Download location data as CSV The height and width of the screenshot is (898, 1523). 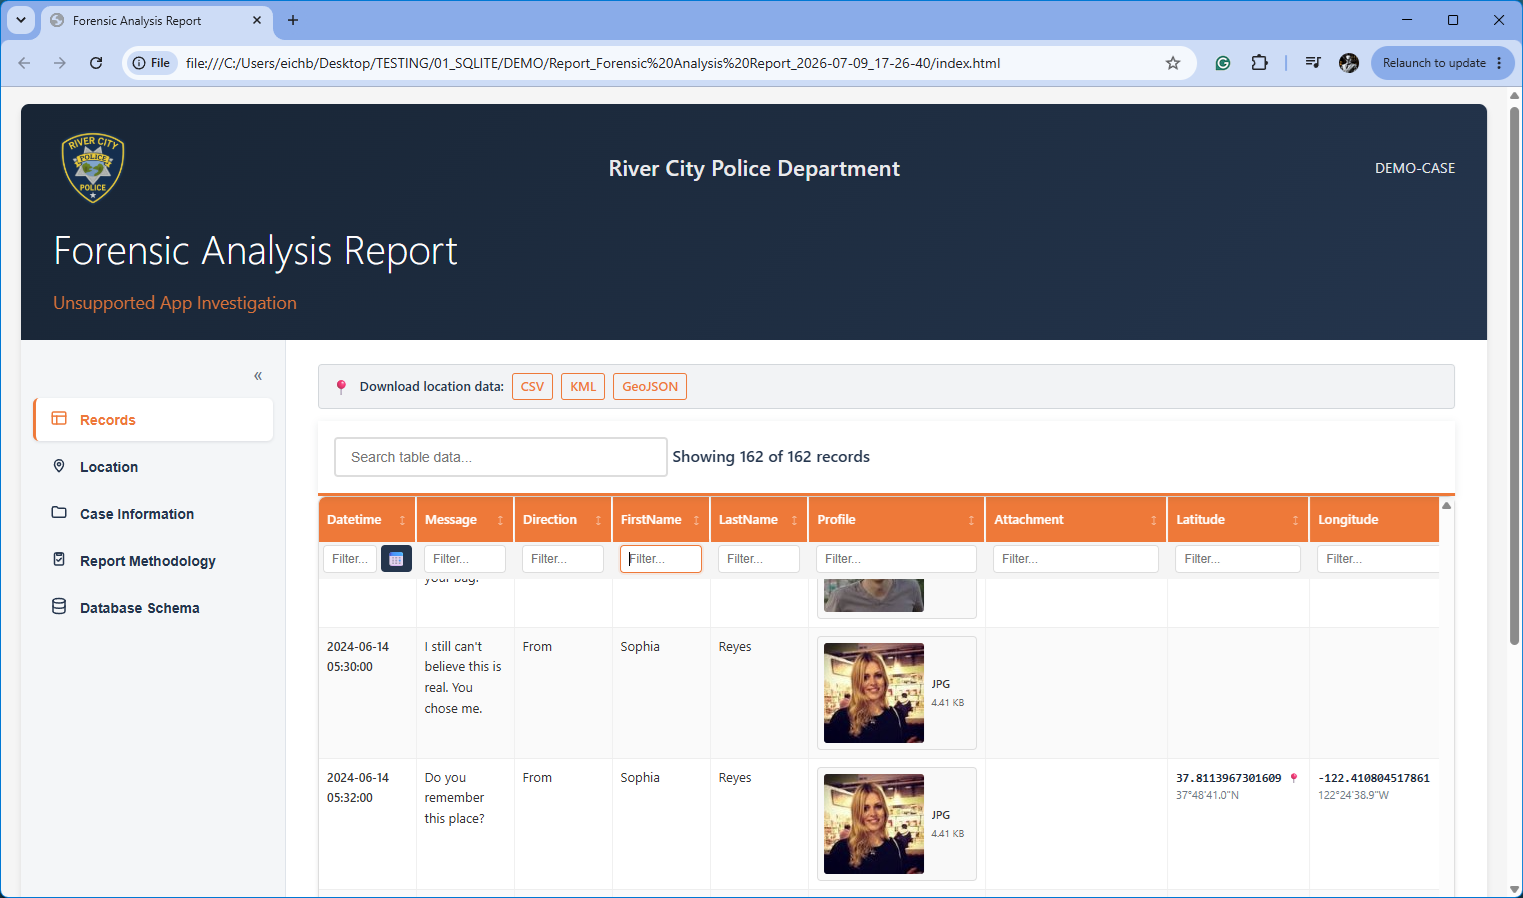532,387
